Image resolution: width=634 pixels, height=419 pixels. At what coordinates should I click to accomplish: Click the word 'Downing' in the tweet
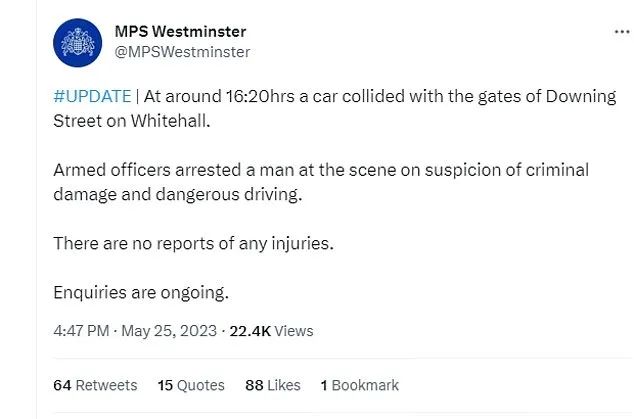[x=581, y=97]
